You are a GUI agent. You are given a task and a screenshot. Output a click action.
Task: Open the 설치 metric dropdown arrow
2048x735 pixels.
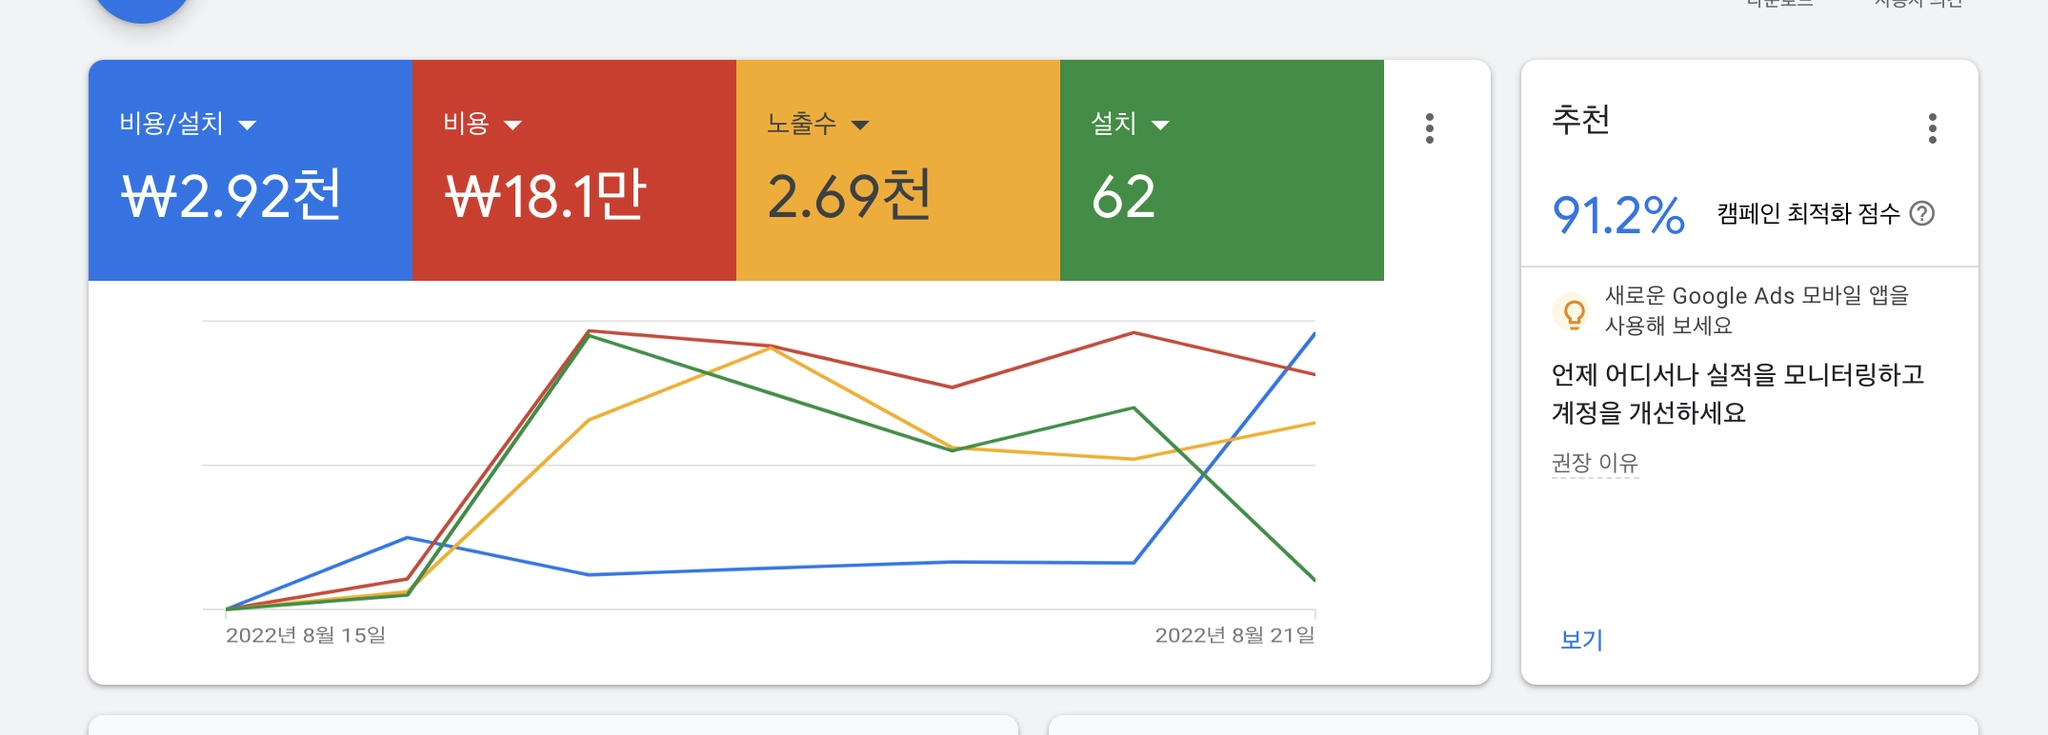point(1160,125)
